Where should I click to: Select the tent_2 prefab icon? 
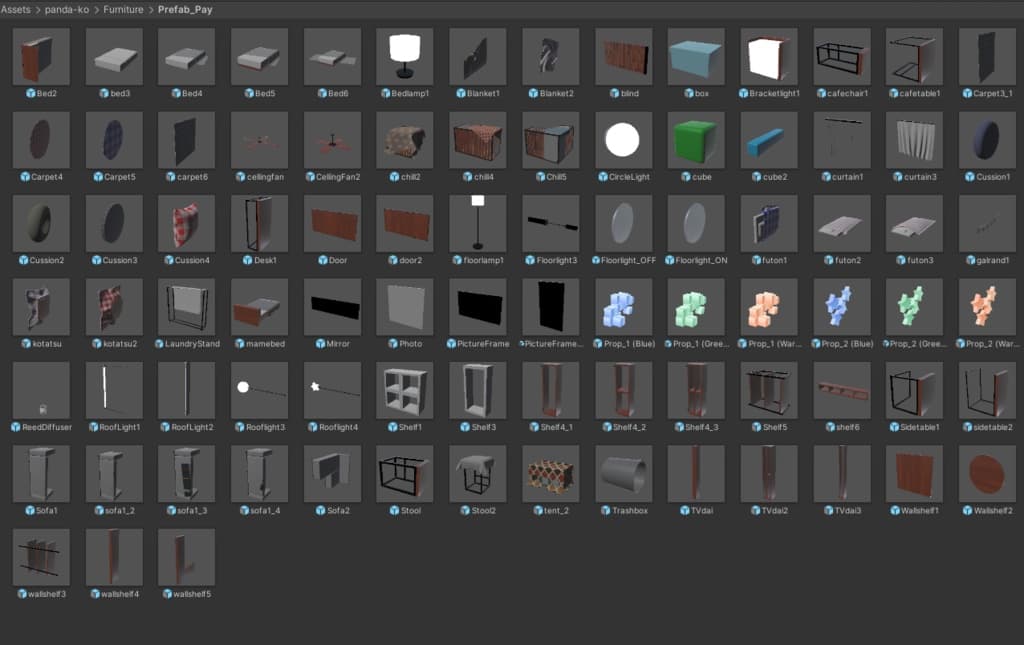click(551, 474)
